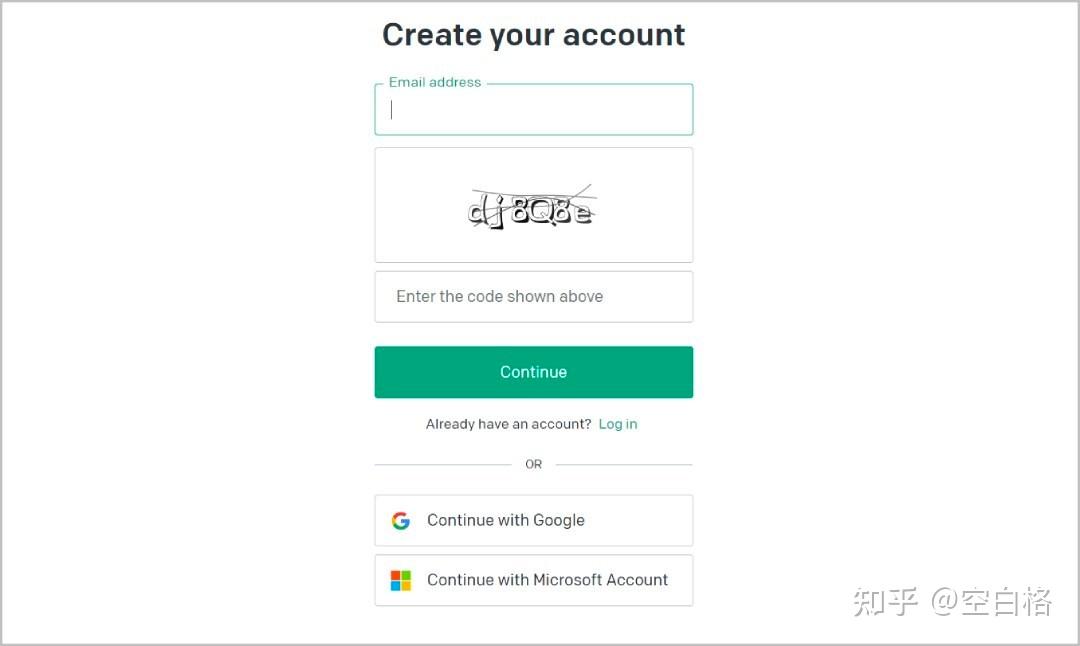Open the Log in link
Viewport: 1080px width, 646px height.
click(618, 424)
